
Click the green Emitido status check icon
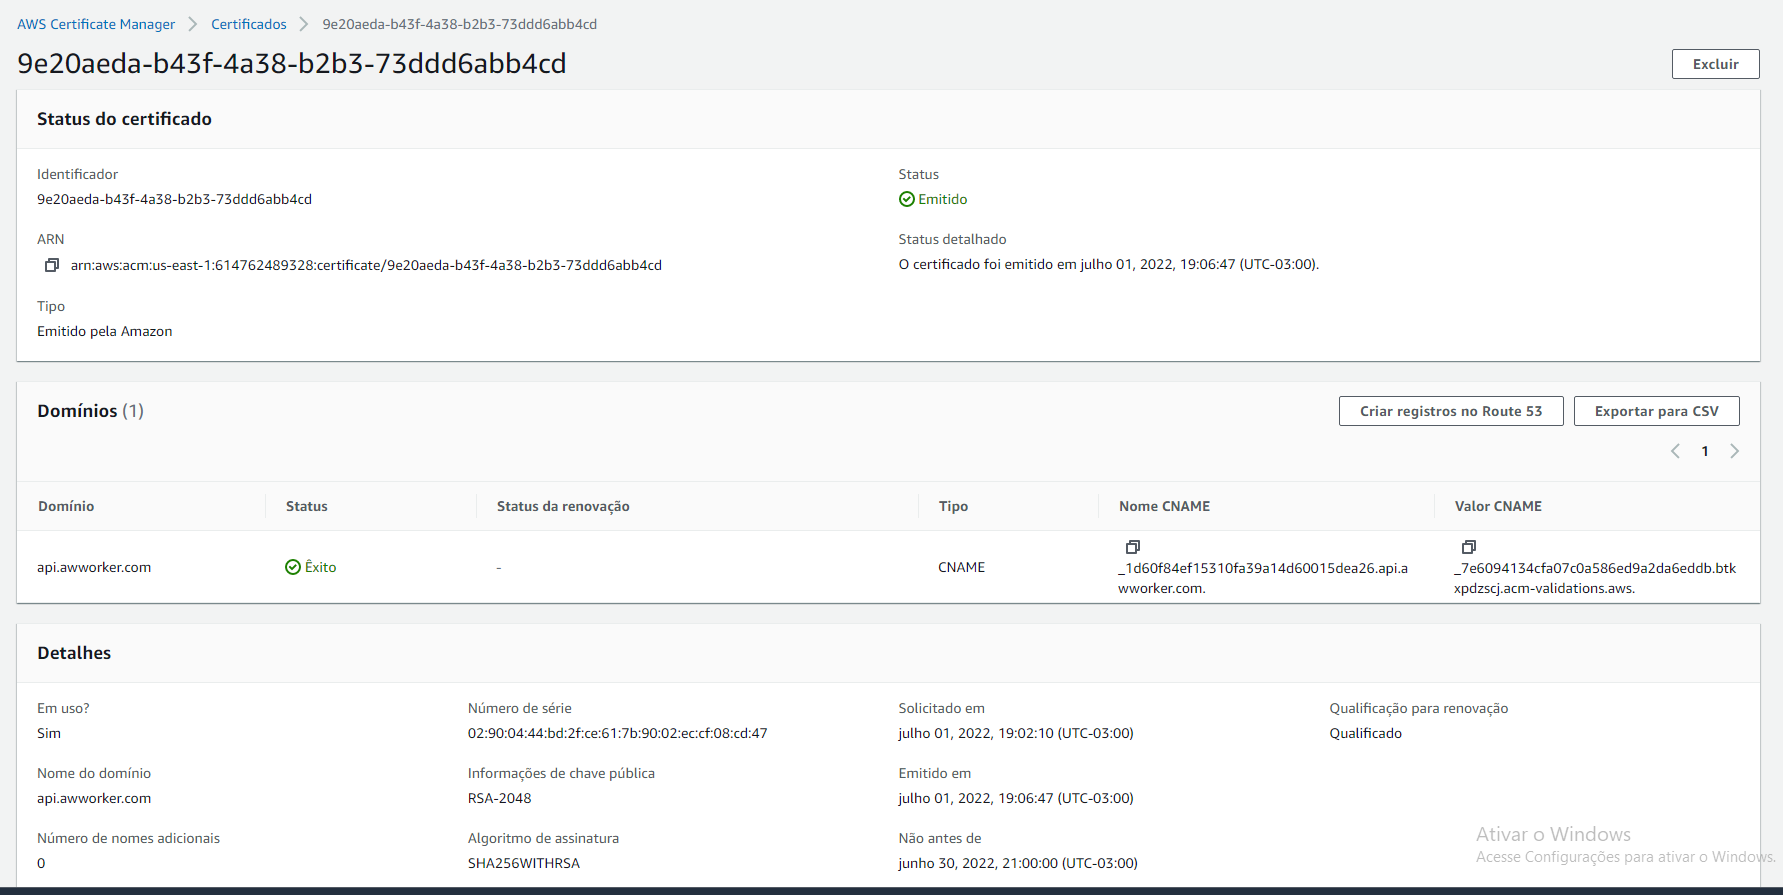907,199
